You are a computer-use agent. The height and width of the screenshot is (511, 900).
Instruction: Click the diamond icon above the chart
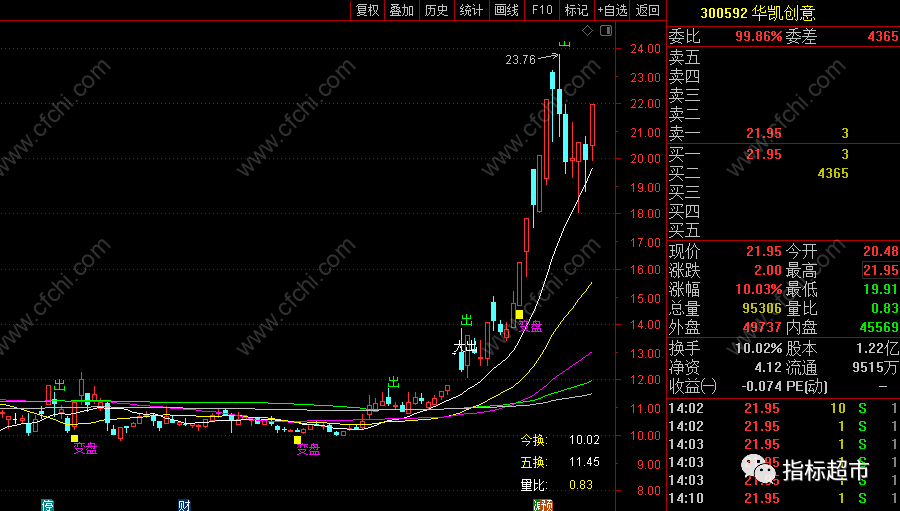[587, 31]
